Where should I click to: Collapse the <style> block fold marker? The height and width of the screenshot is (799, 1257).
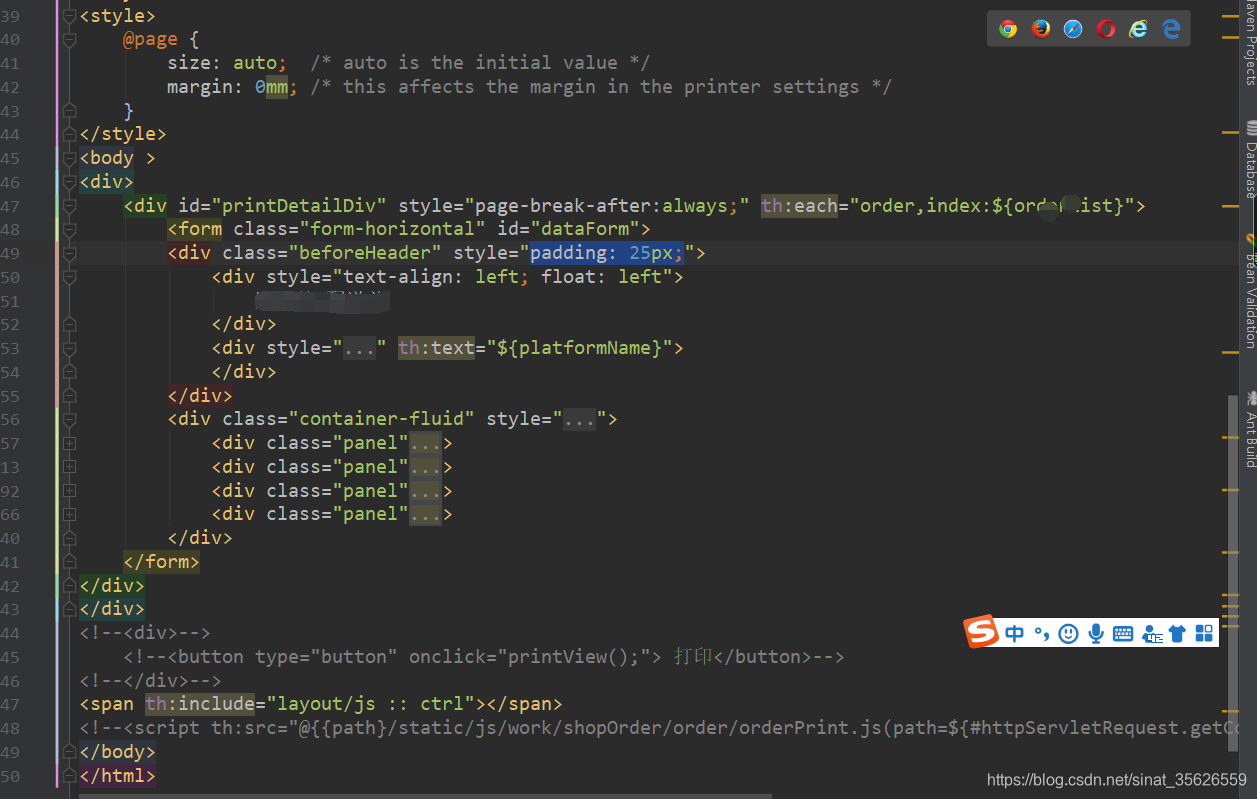click(x=69, y=16)
